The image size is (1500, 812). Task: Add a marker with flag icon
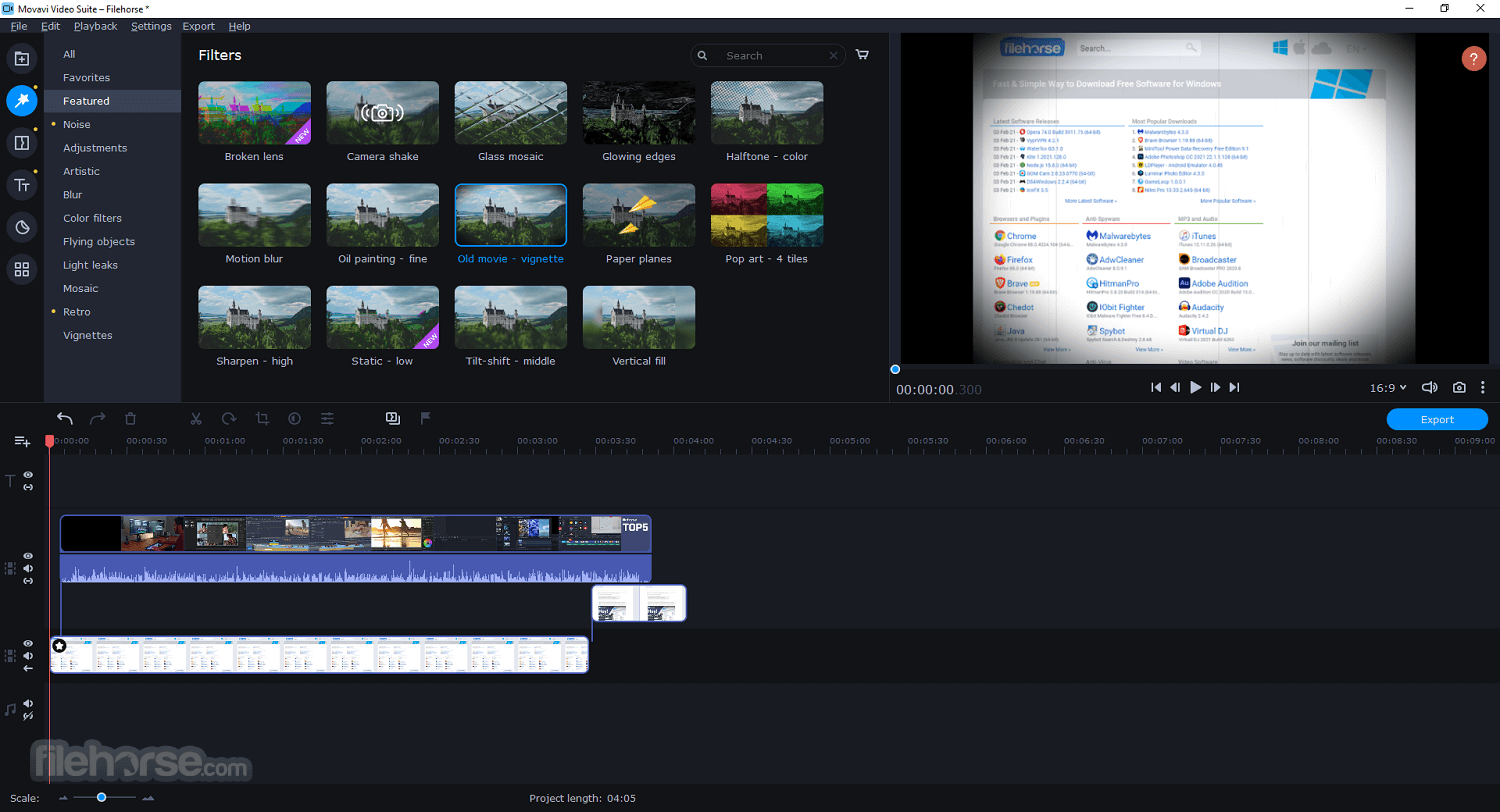(426, 419)
